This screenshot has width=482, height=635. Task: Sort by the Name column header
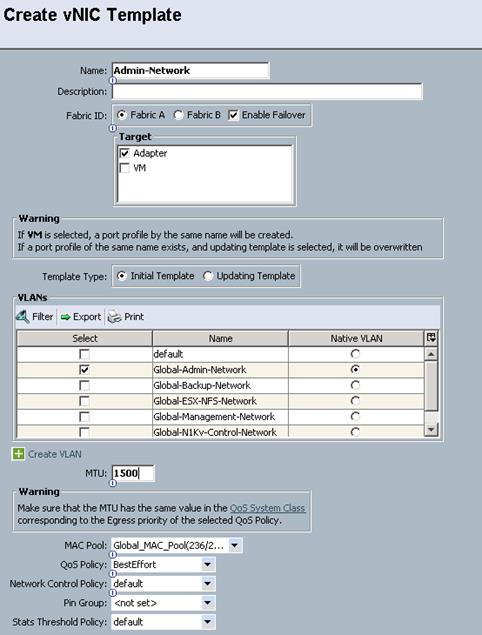pos(220,339)
